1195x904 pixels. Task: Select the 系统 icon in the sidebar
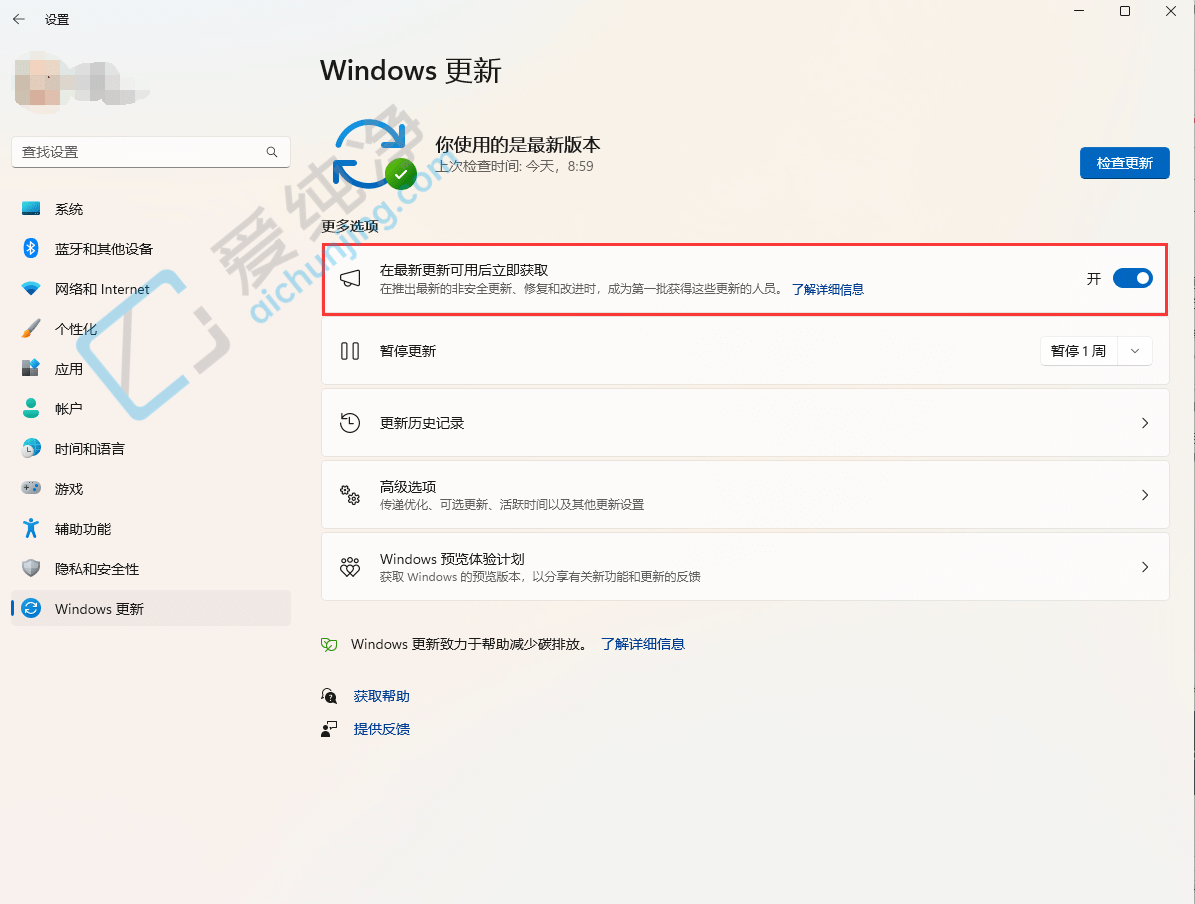tap(28, 208)
